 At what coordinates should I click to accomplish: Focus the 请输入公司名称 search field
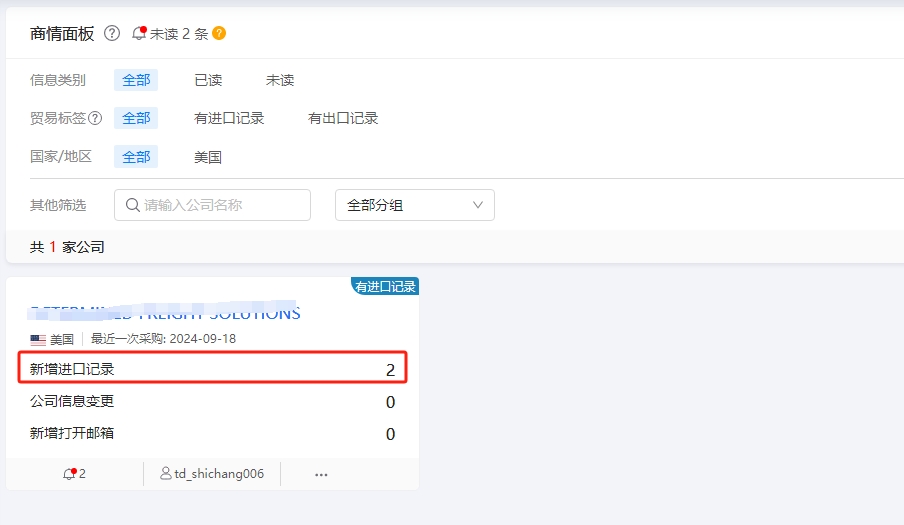pos(220,205)
